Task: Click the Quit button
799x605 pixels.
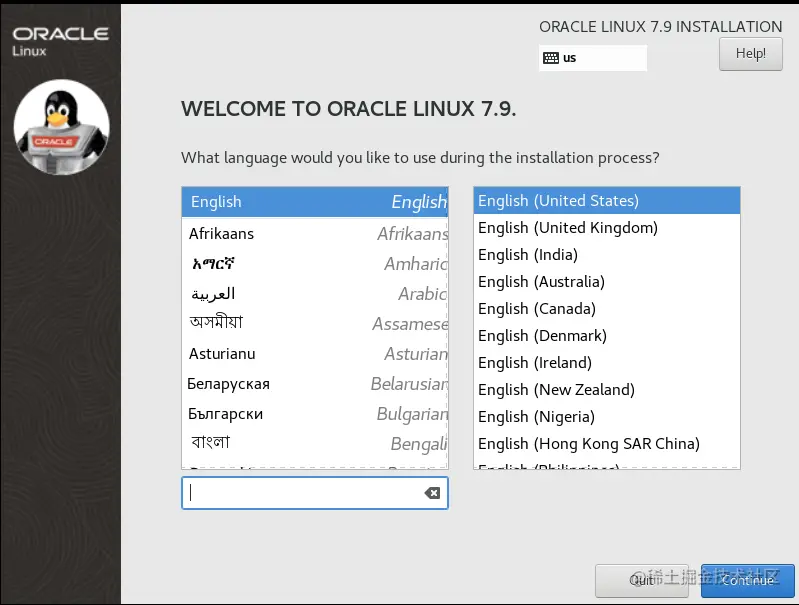Action: click(642, 580)
